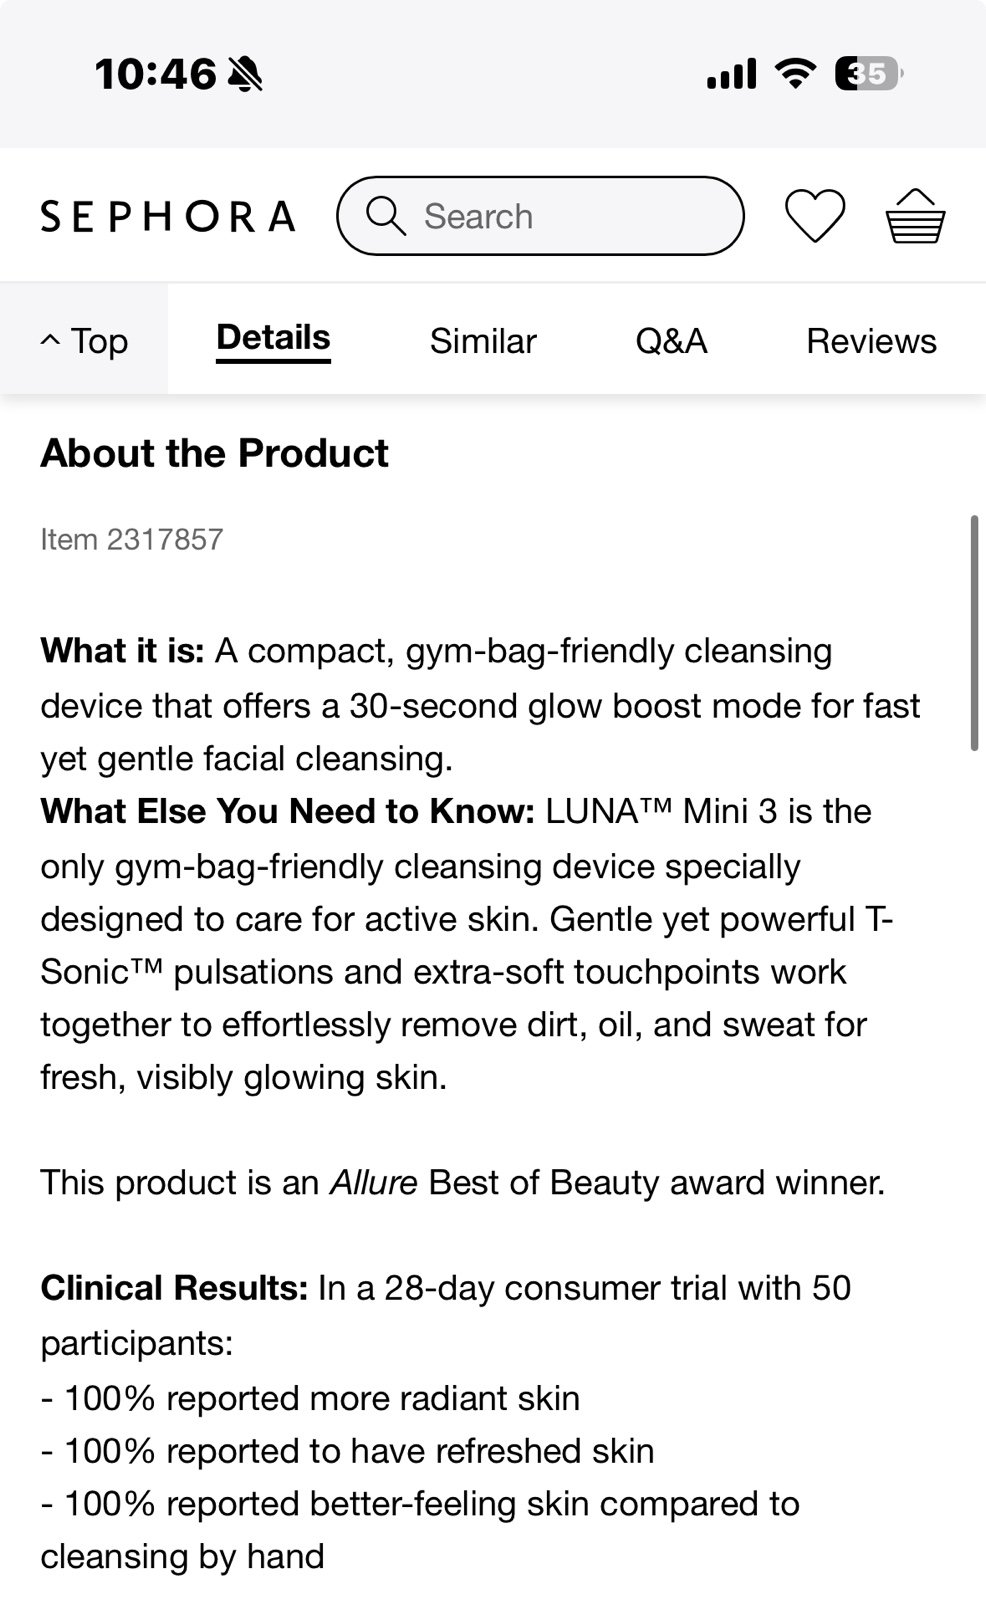The image size is (986, 1600).
Task: Tap the About the Product heading
Action: [x=214, y=453]
